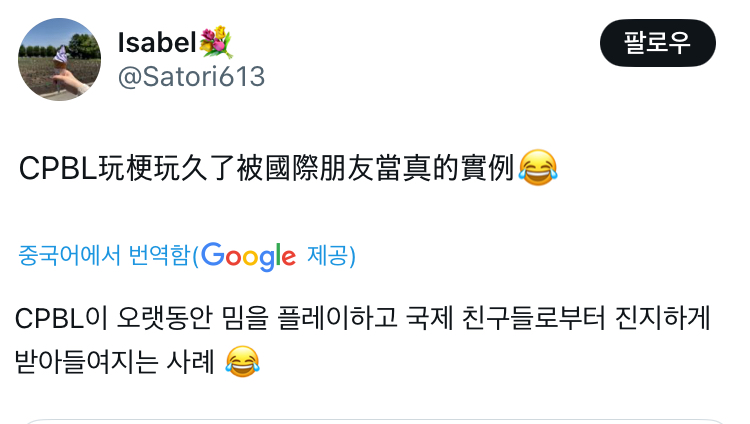Click the display name Isabel
This screenshot has height=424, width=750.
[157, 43]
